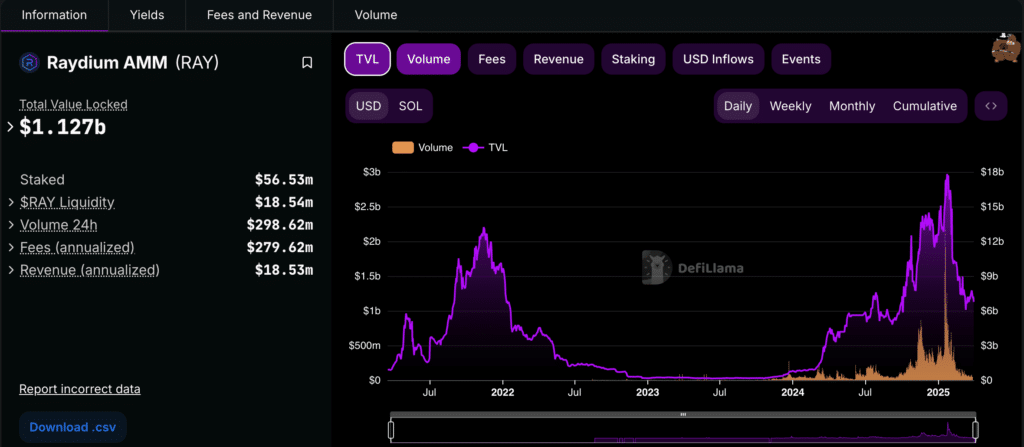Switch denomination to SOL
1024x447 pixels.
click(411, 106)
